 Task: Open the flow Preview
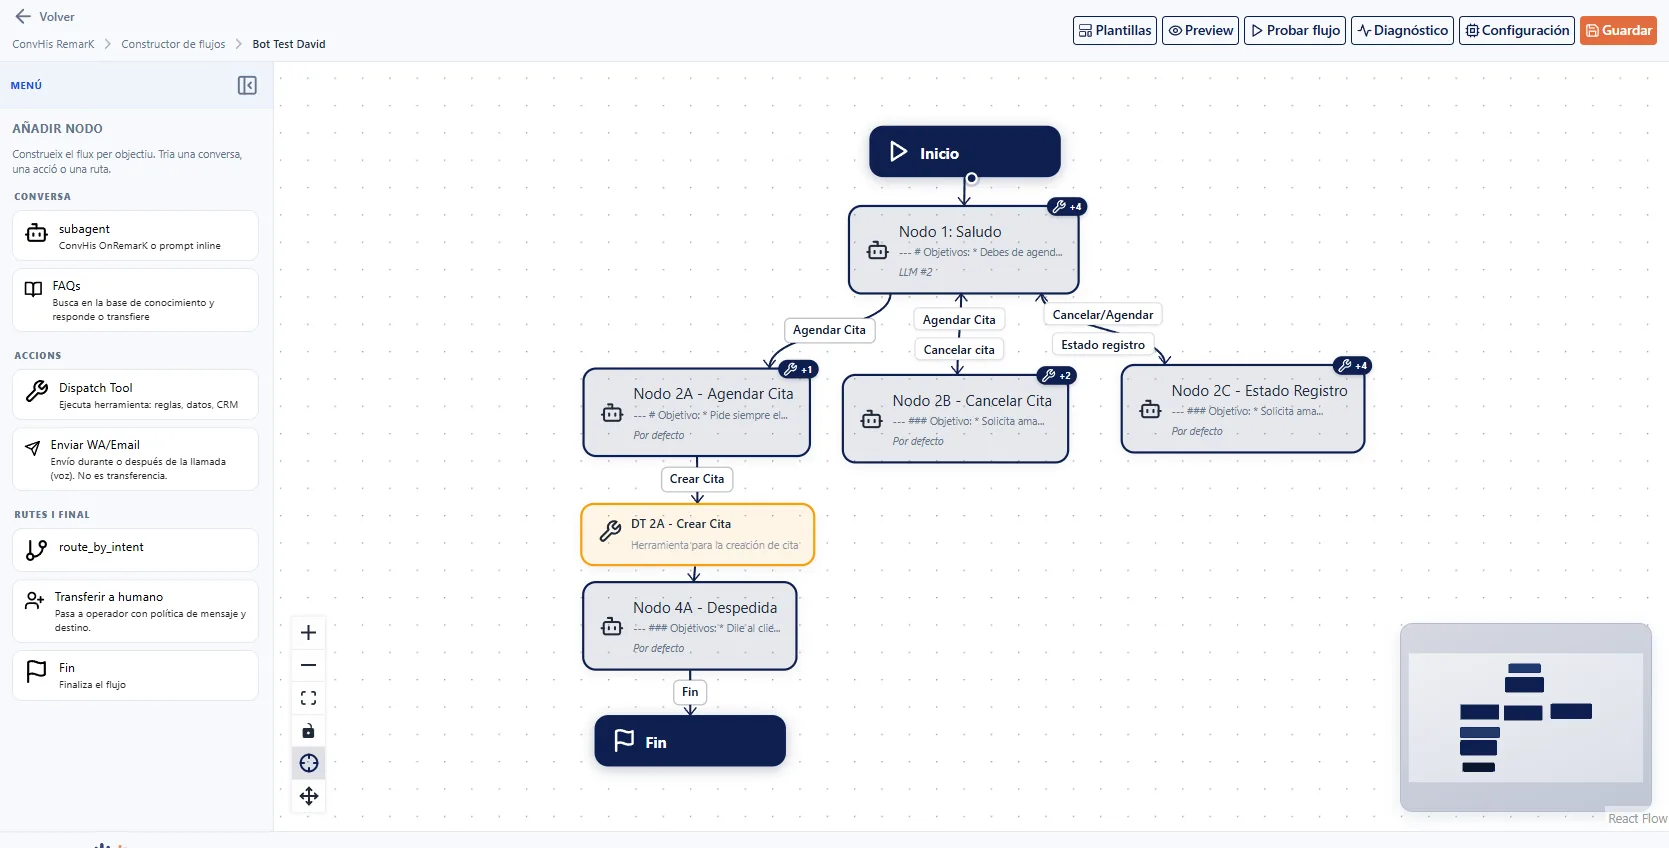(x=1200, y=31)
